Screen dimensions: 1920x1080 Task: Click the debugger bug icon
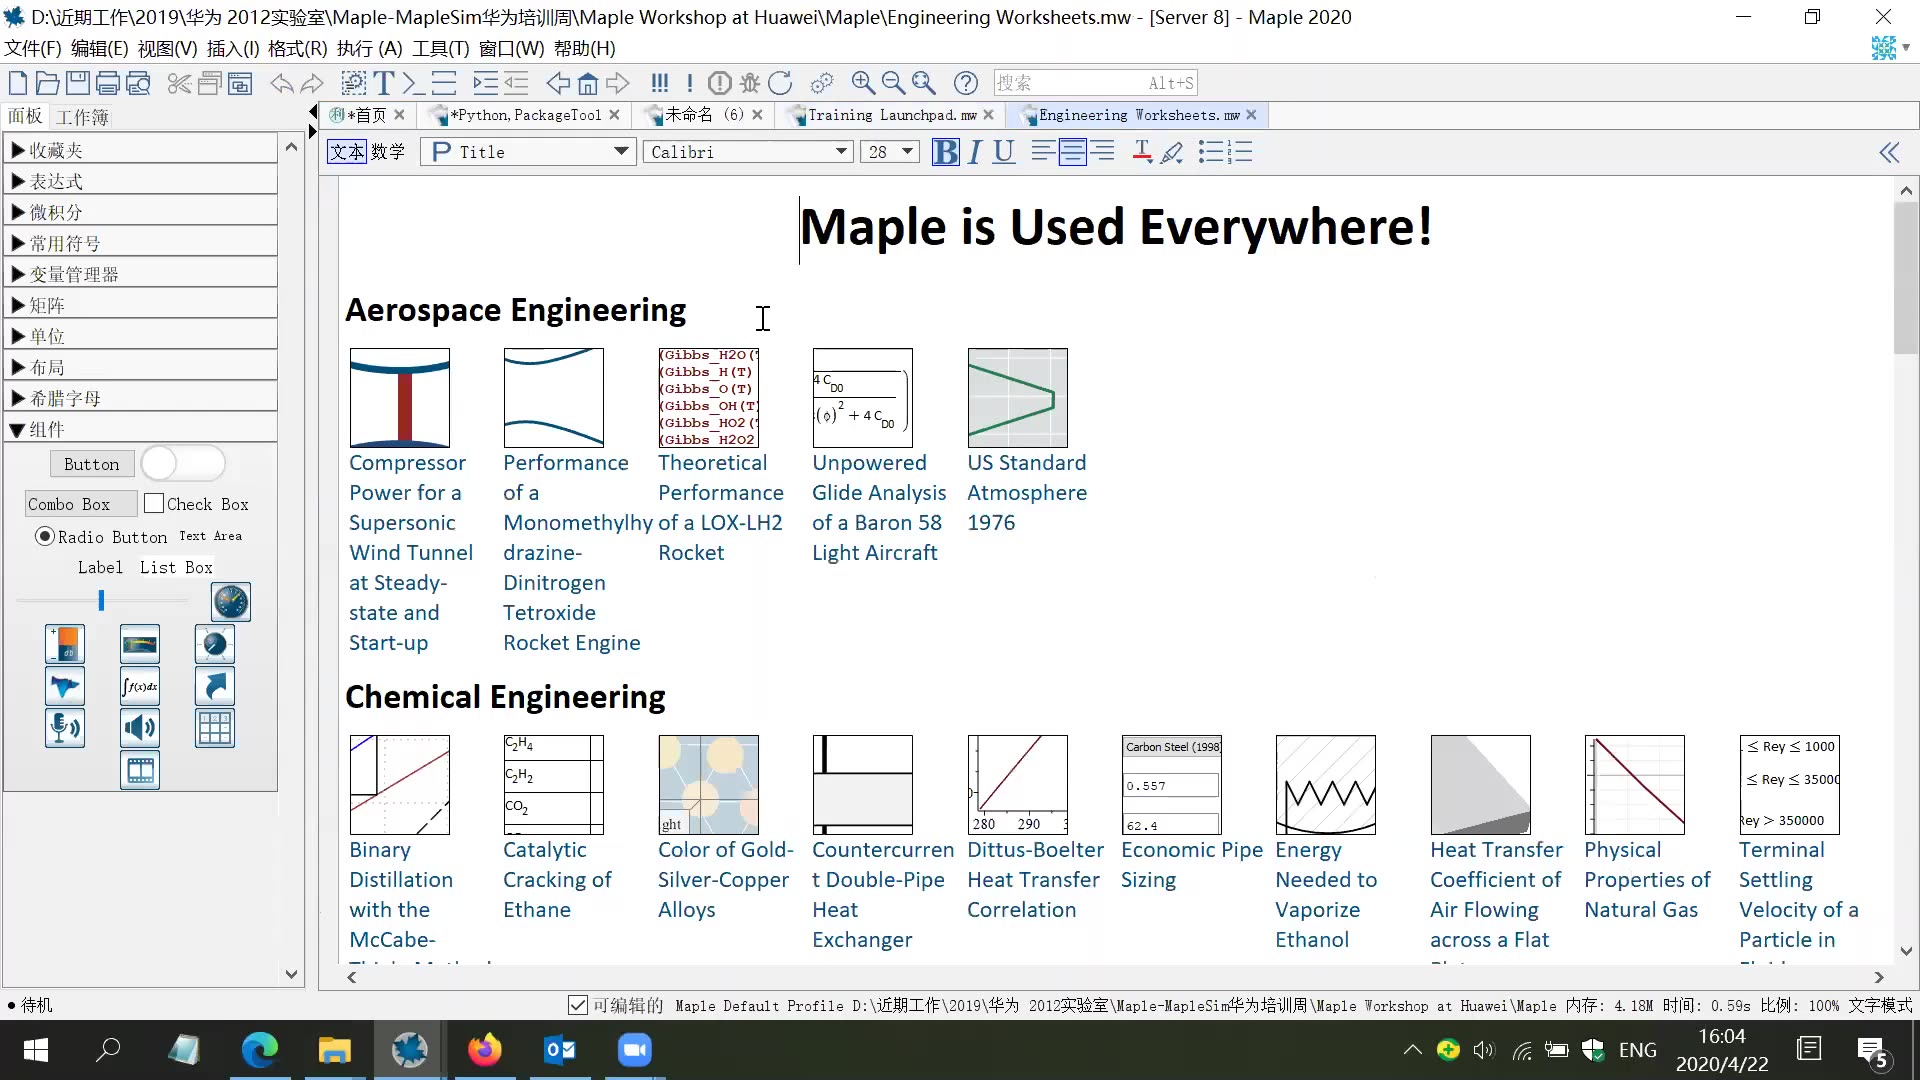coord(750,84)
